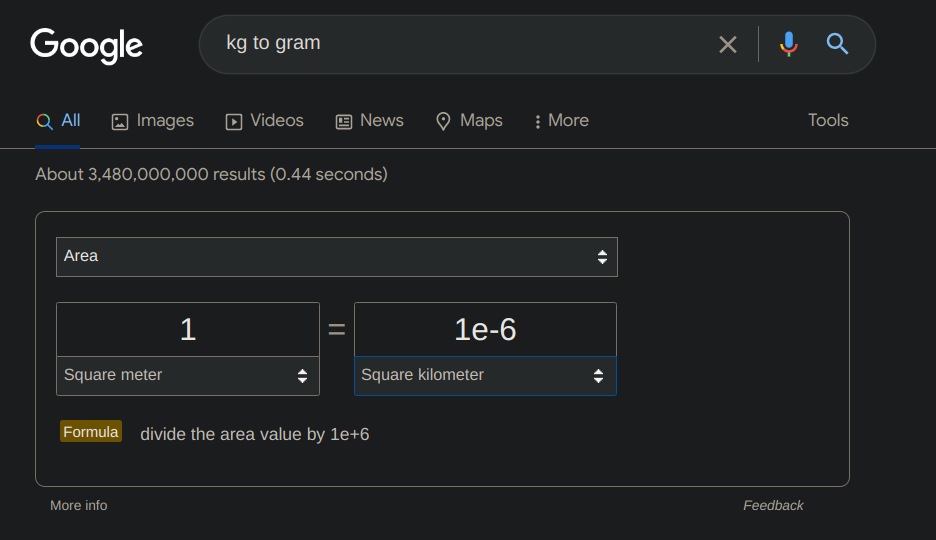Click the Google logo
This screenshot has height=540, width=936.
86,45
